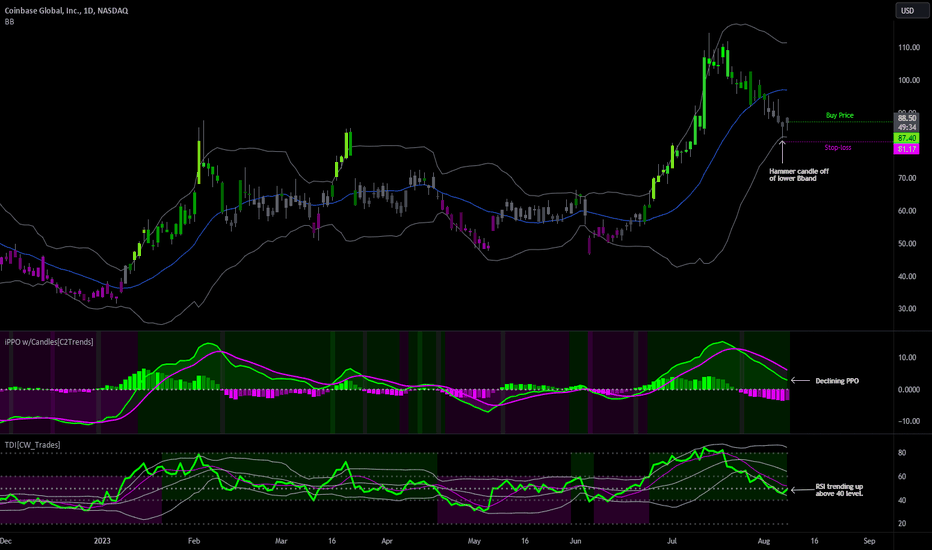Open the USD currency selector

[911, 11]
